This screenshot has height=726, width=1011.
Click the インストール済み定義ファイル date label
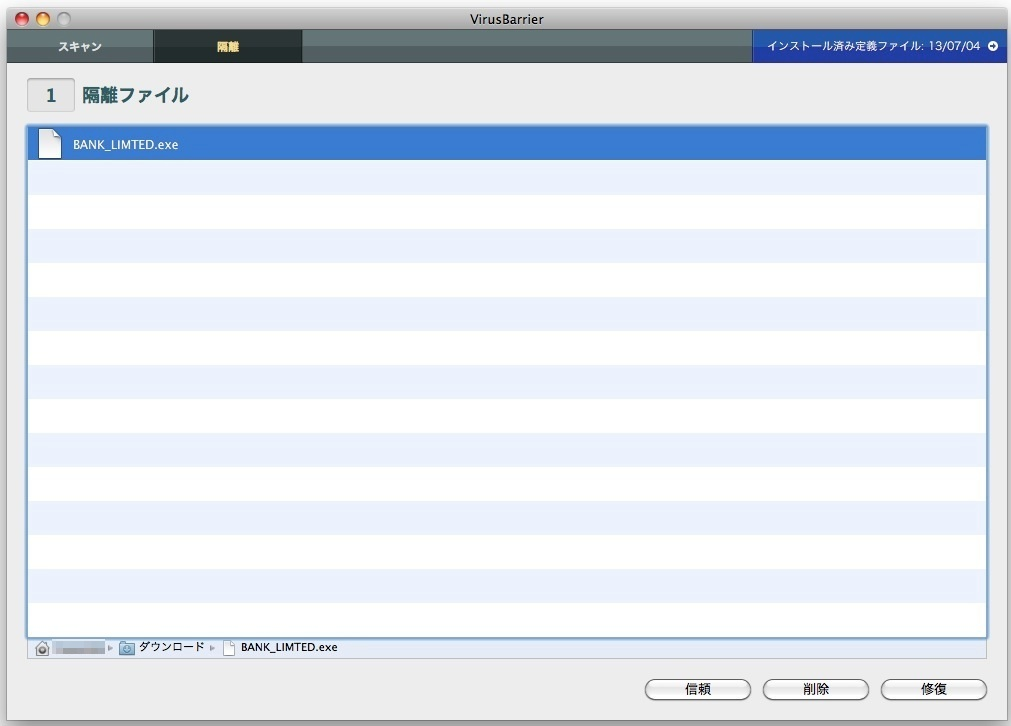pos(873,46)
